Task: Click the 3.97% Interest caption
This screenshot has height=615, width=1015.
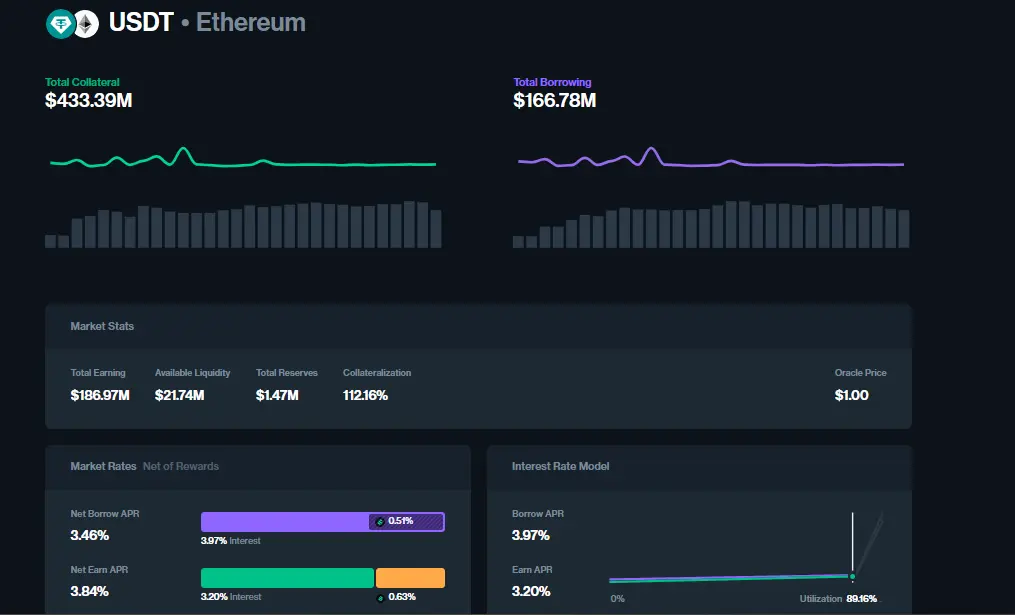Action: pos(230,541)
